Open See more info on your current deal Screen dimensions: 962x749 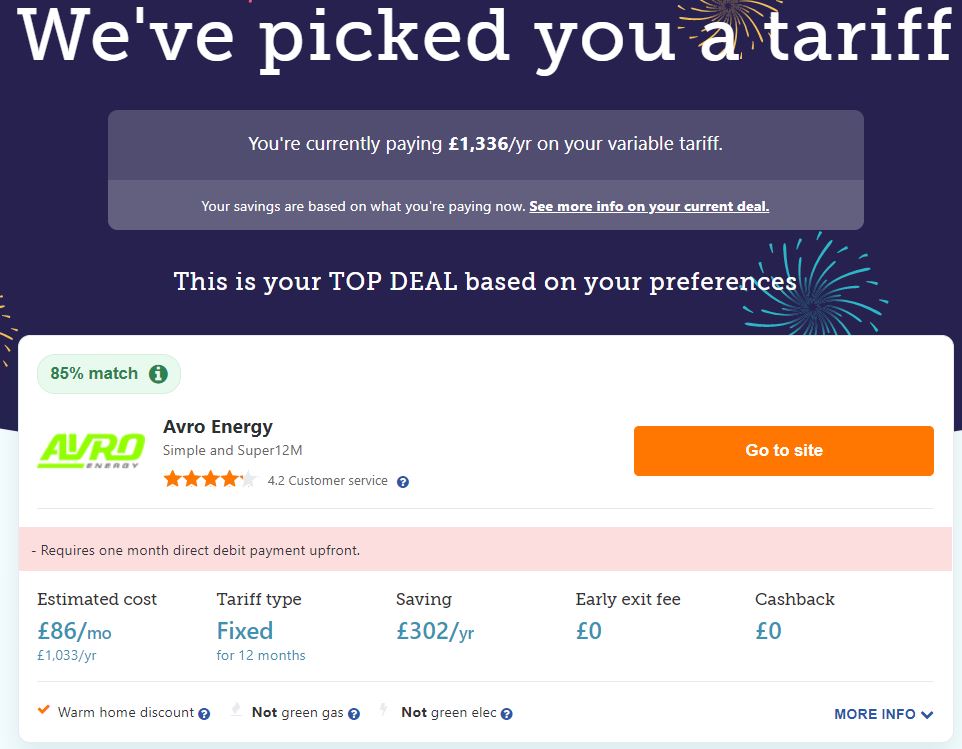pos(649,207)
